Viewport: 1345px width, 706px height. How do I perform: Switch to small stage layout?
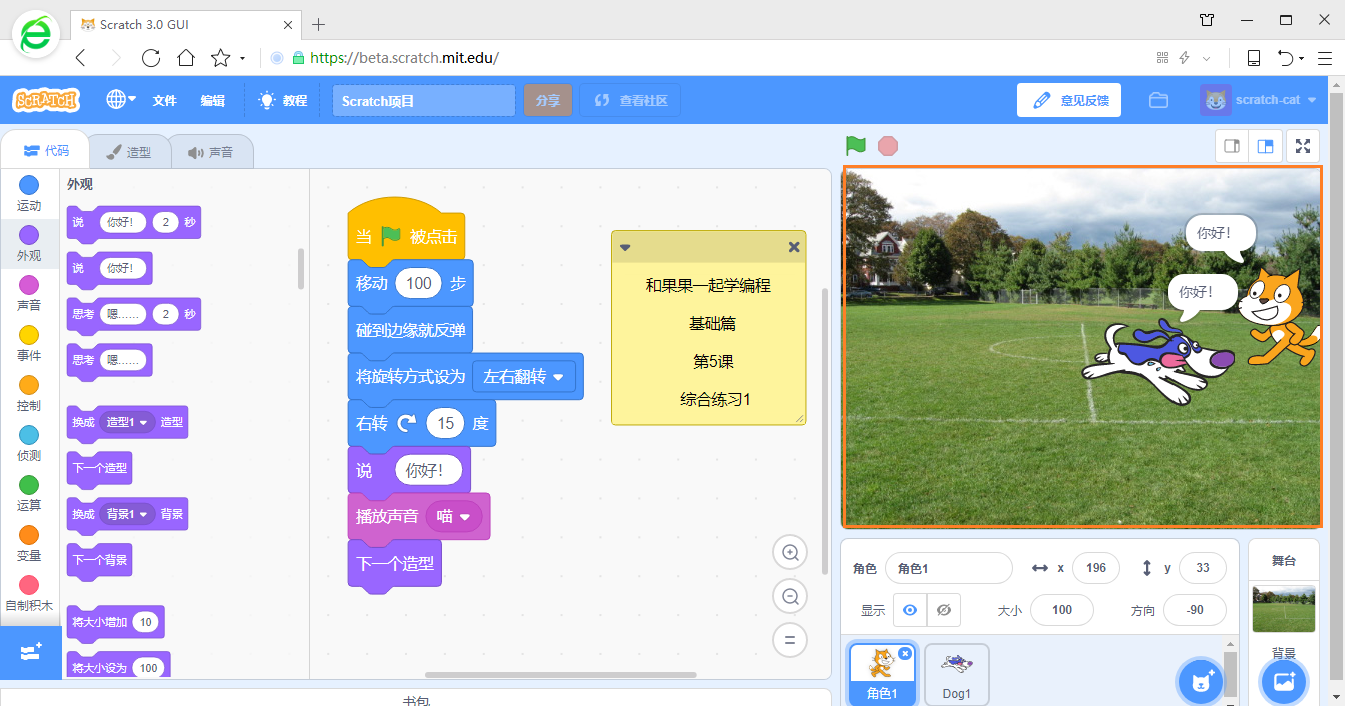[1232, 146]
